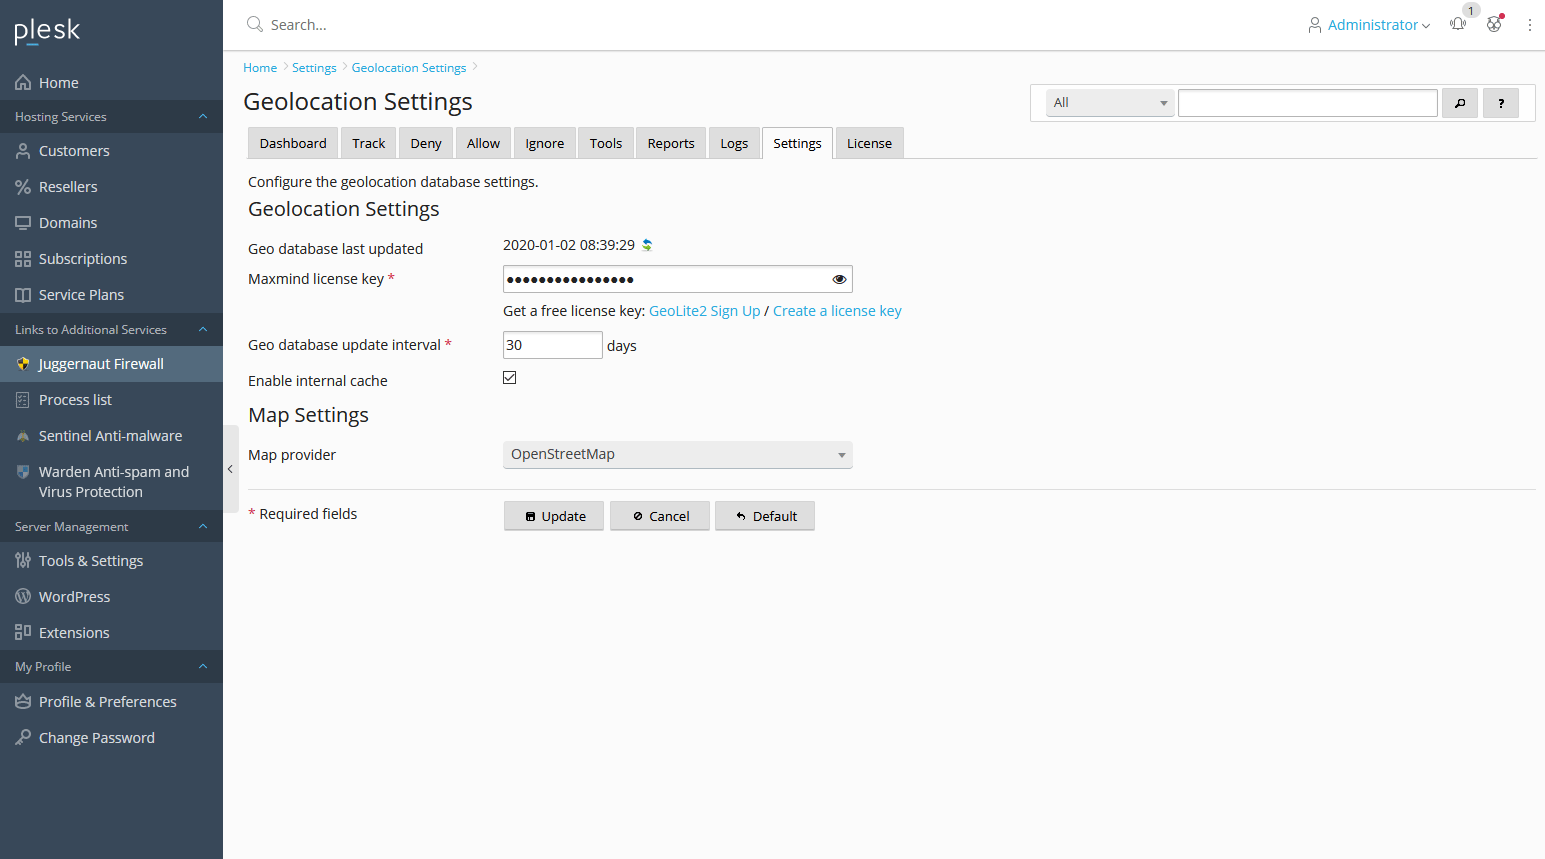Click the globe help icon with red dot

click(1494, 24)
